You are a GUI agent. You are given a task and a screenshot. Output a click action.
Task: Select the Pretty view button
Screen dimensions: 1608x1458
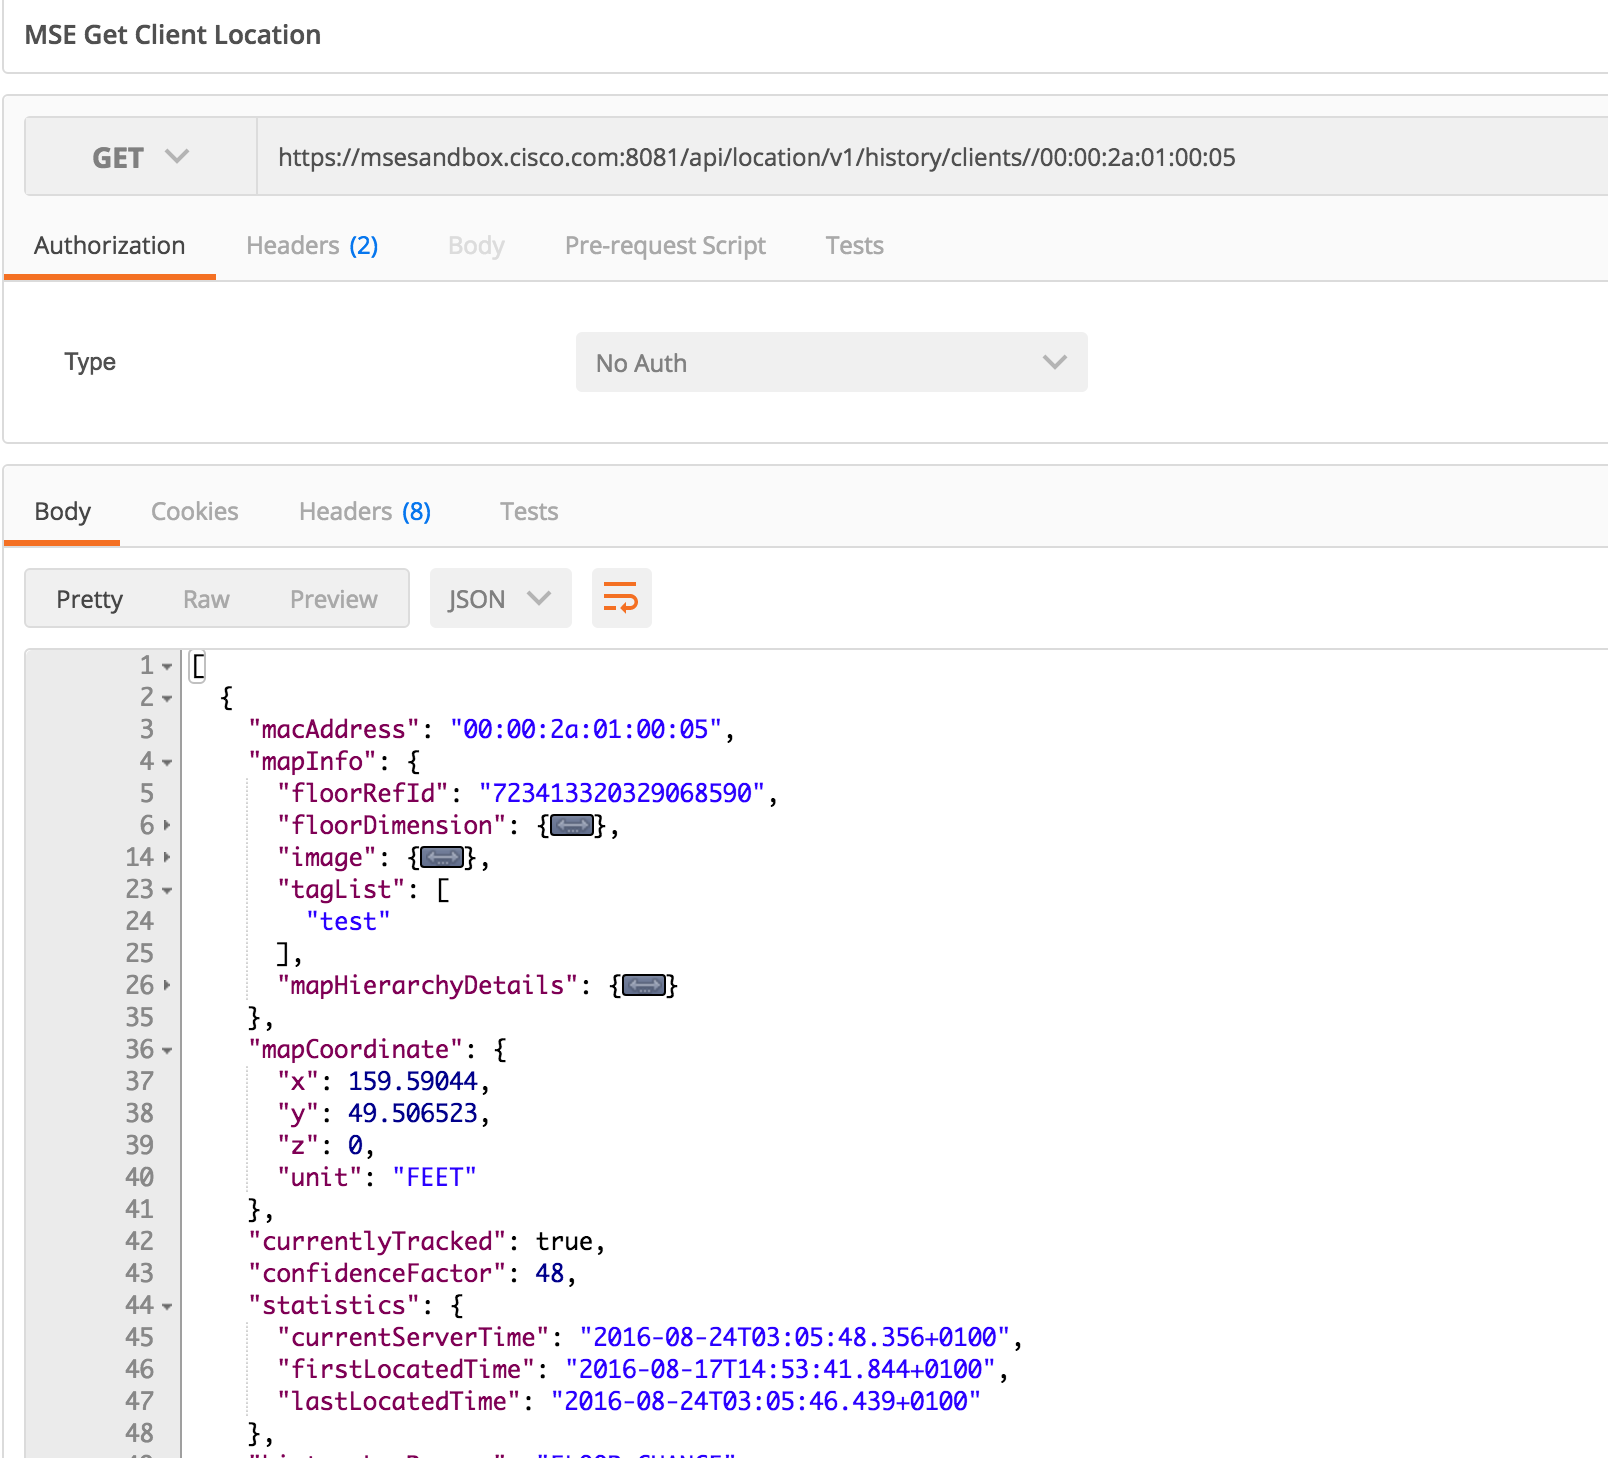click(90, 599)
